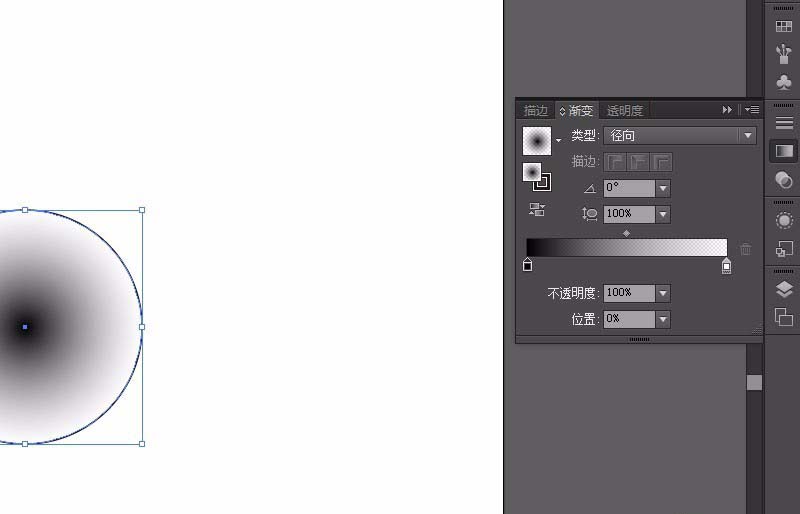Open the Artboards panel icon in the dock
Screen dimensions: 800x514
point(784,316)
